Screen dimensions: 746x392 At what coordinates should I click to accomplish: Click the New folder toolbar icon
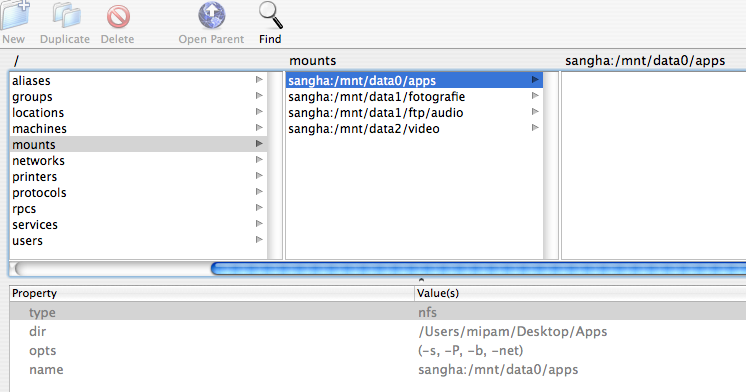14,15
